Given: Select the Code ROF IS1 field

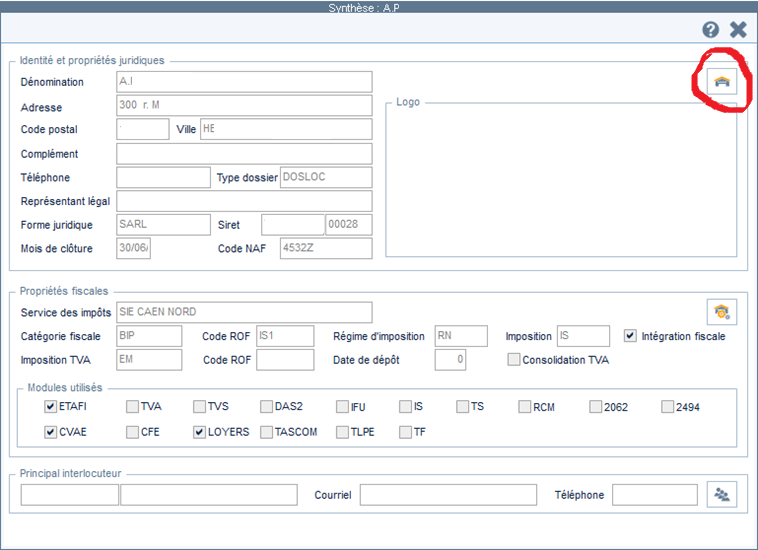Looking at the screenshot, I should coord(285,336).
